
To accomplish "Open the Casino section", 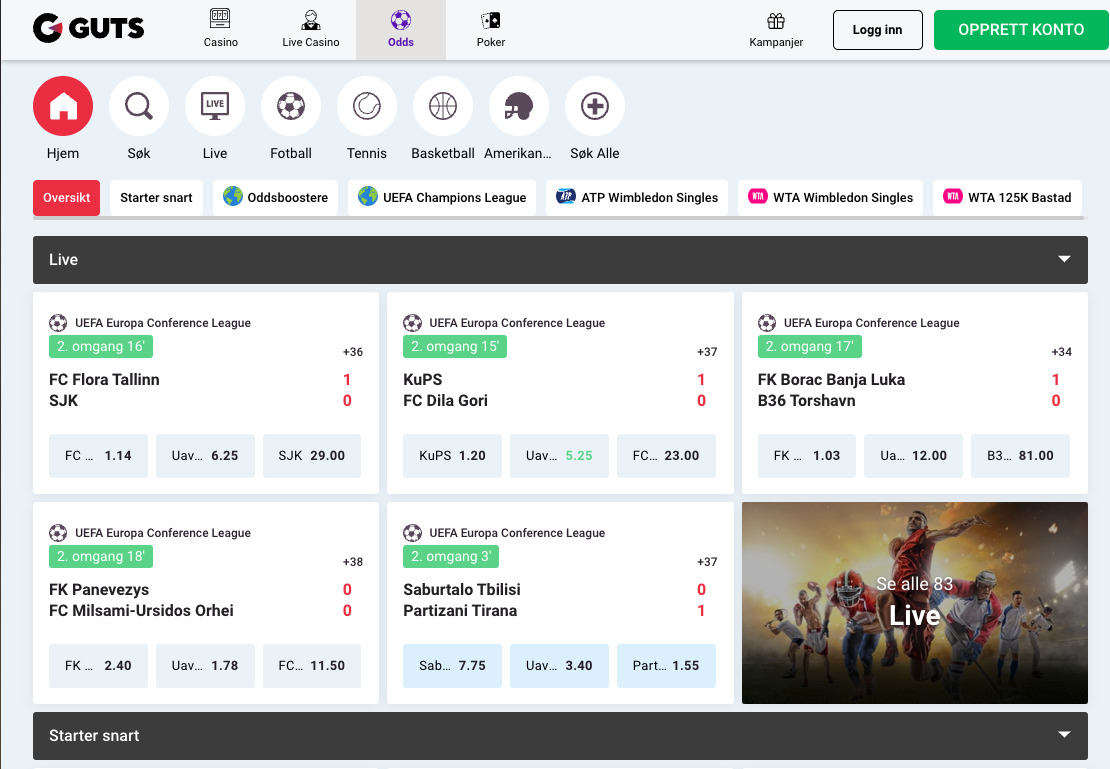I will pyautogui.click(x=220, y=29).
